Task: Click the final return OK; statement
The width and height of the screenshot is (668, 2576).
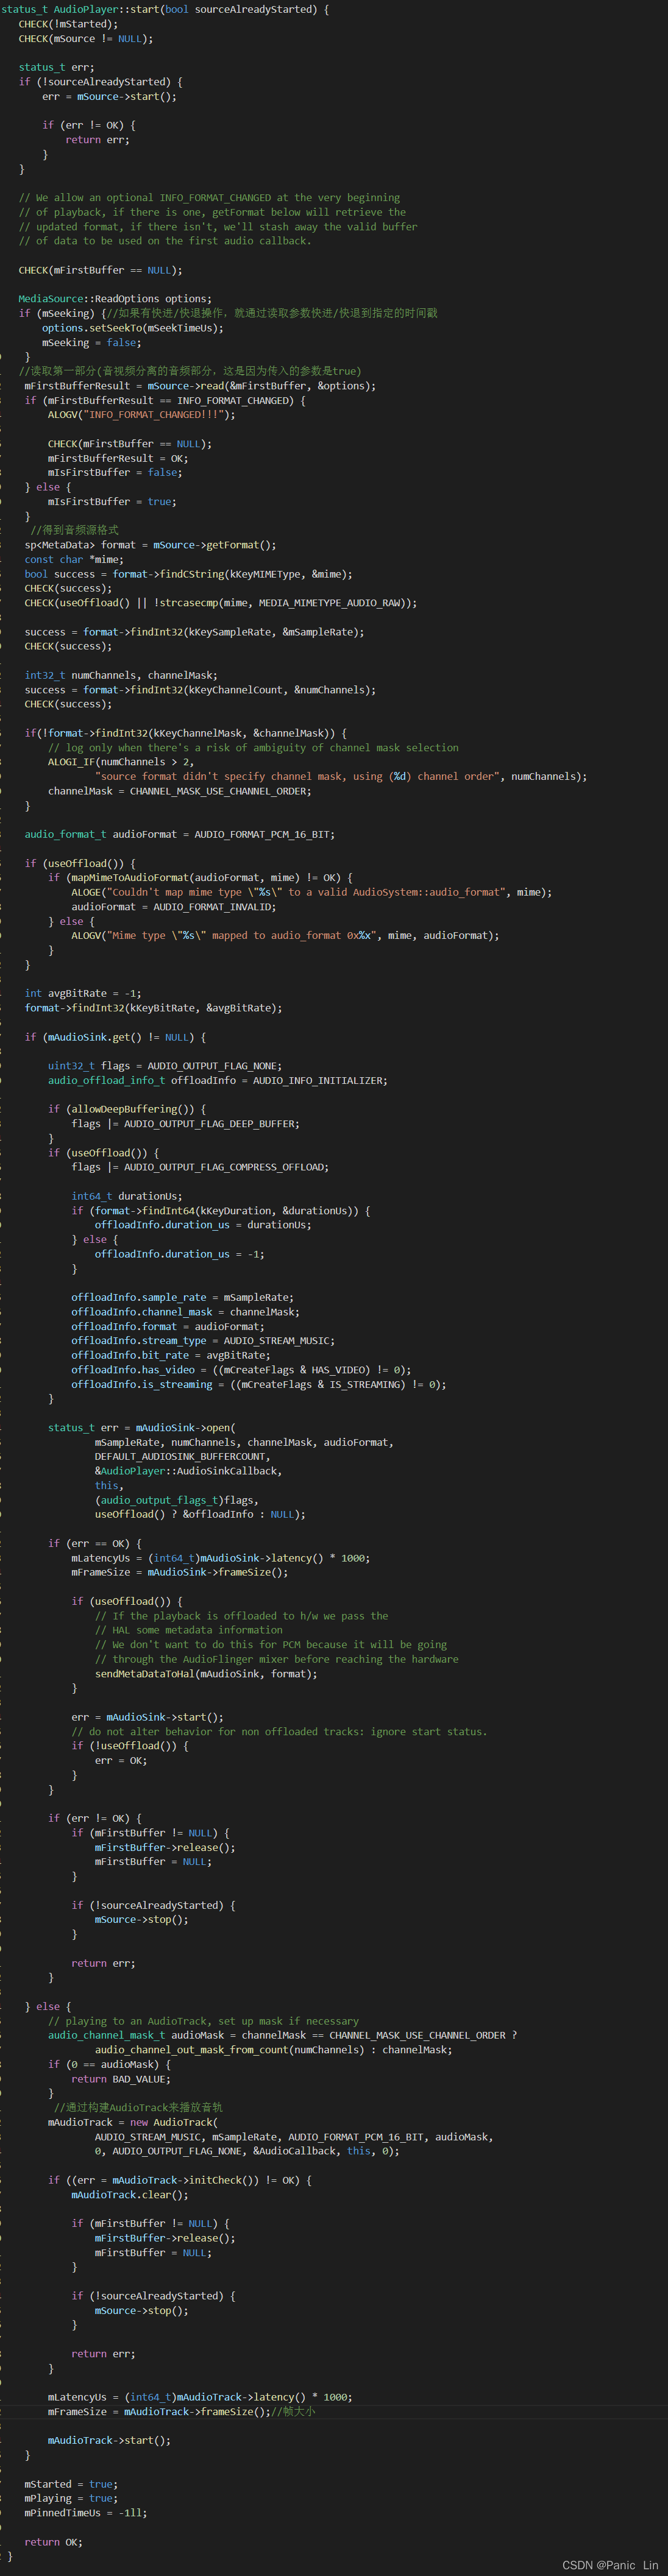Action: click(53, 2542)
